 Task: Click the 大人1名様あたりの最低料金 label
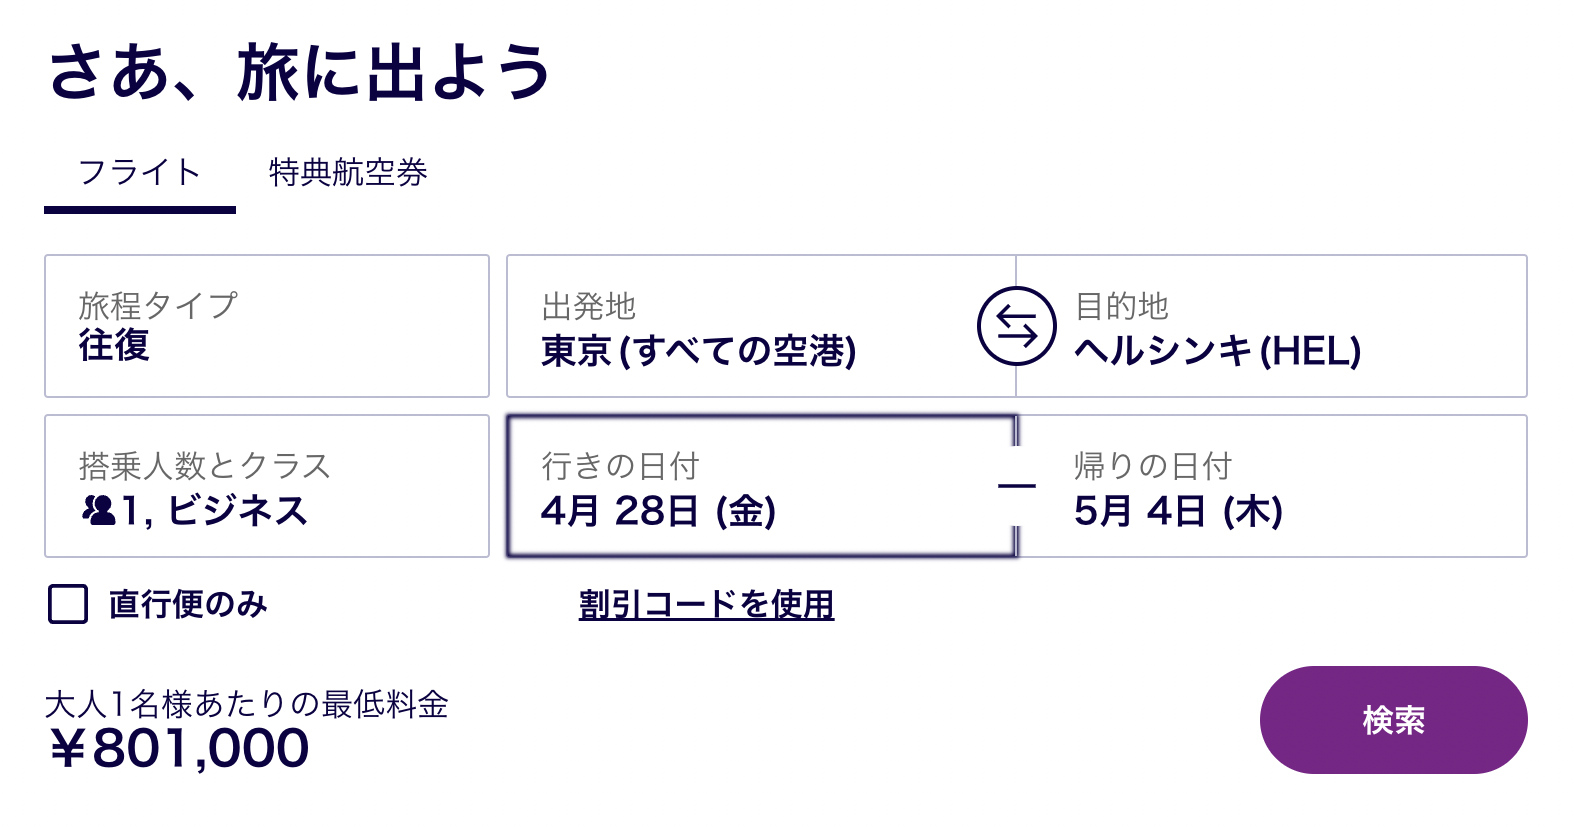coord(247,704)
